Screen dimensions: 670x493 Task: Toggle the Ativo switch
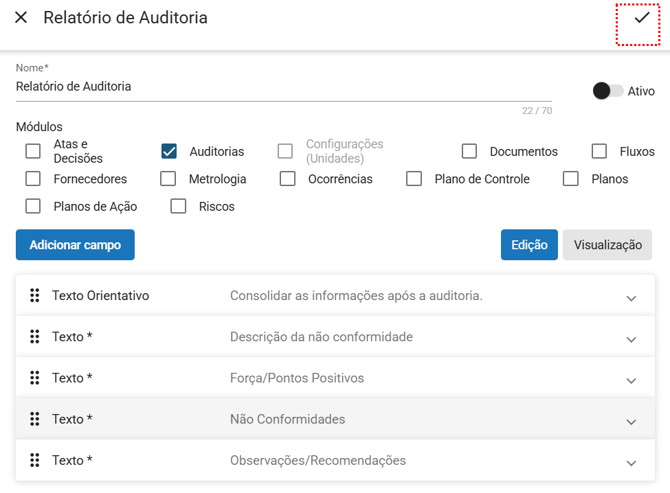click(x=607, y=91)
